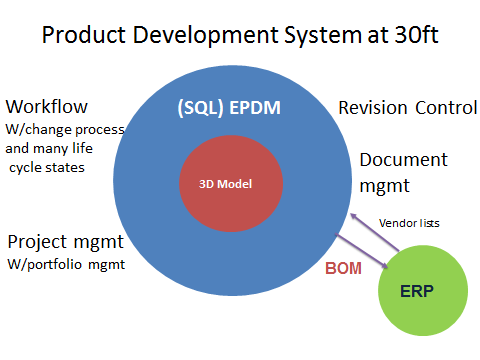
Task: Select the slide title Product Development System
Action: tap(240, 35)
